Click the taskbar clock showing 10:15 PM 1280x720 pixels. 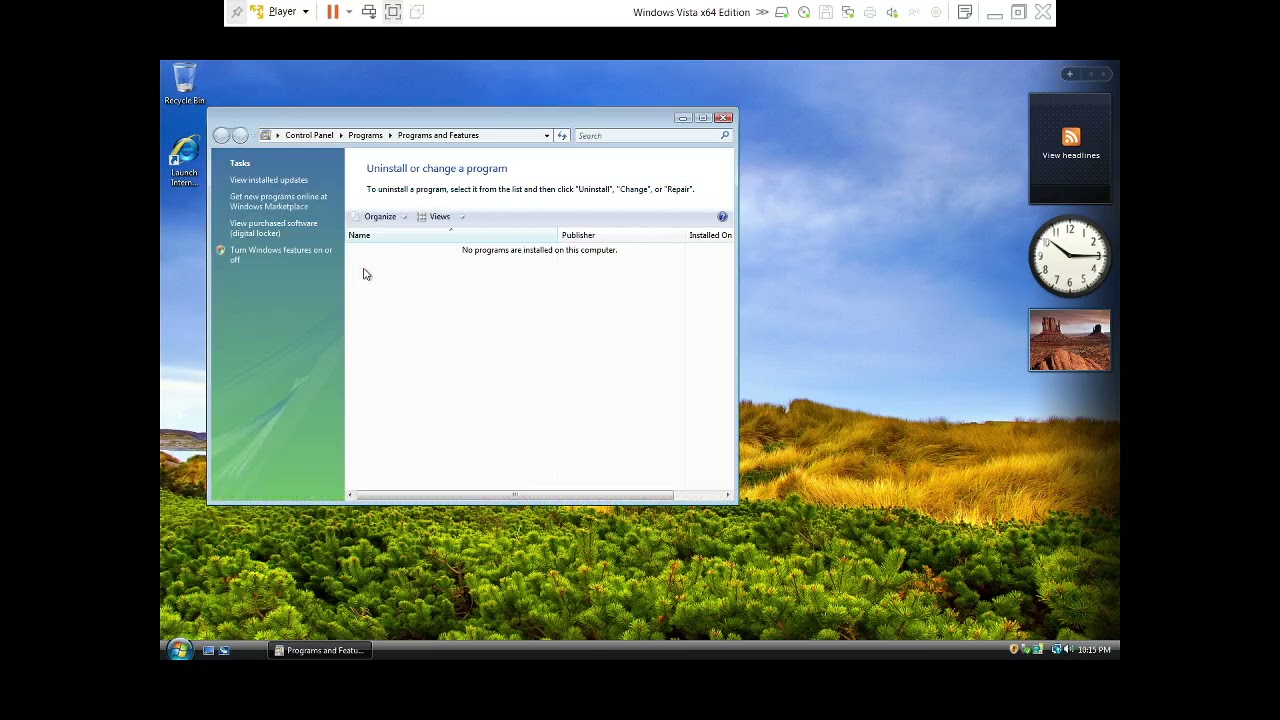[1094, 650]
